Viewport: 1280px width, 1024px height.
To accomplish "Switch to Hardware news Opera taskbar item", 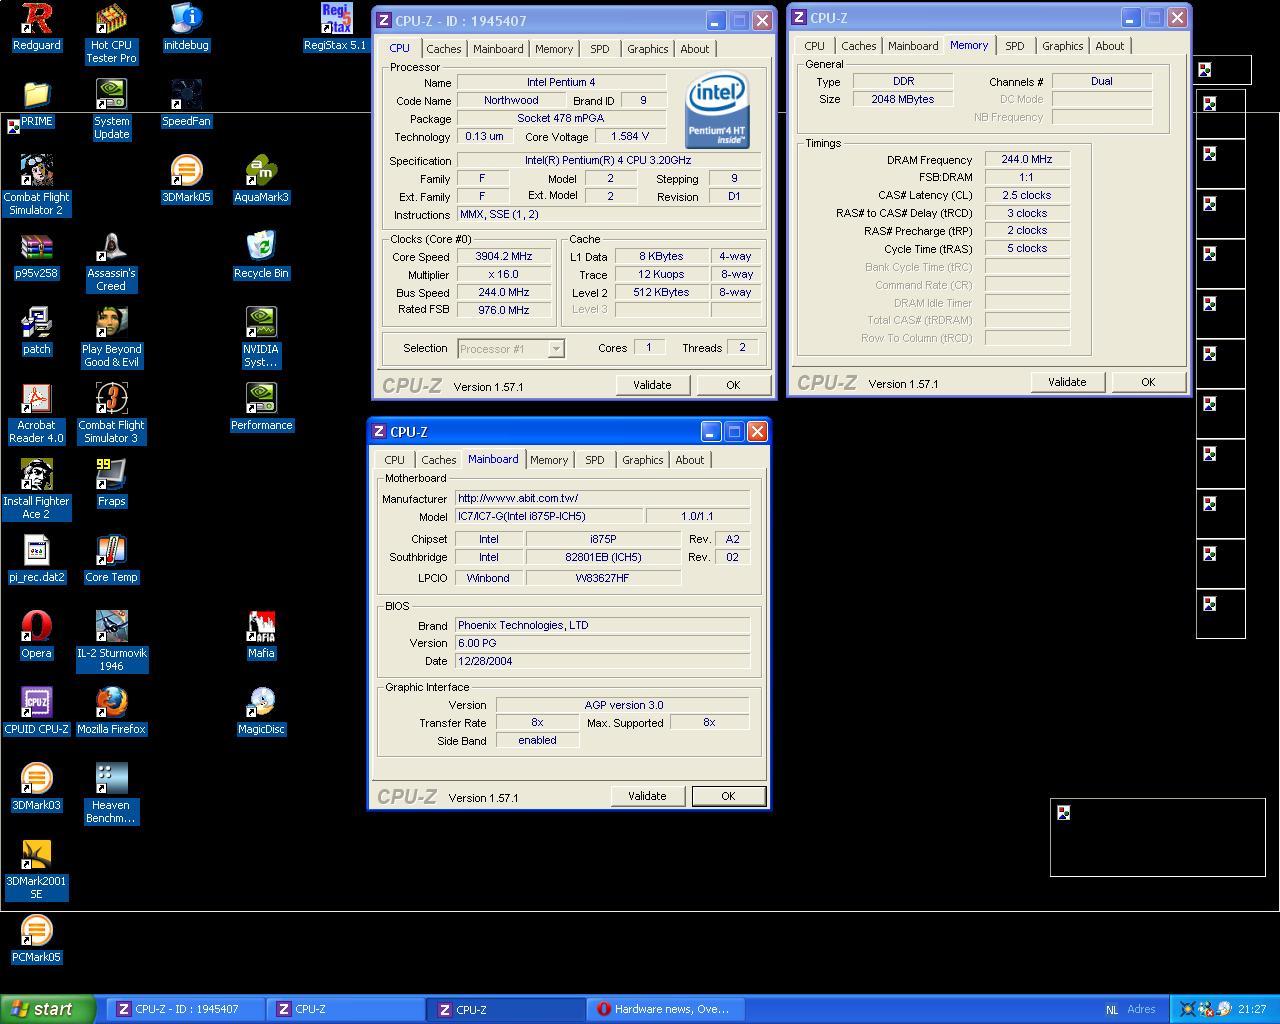I will (x=665, y=1009).
